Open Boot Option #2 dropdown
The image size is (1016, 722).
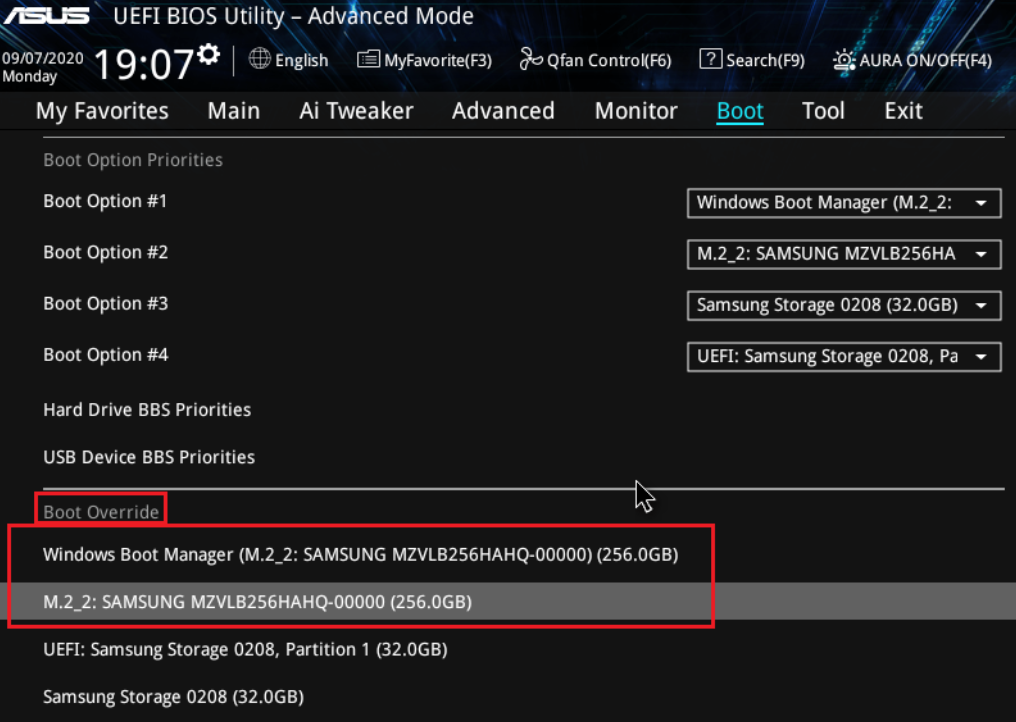(844, 254)
